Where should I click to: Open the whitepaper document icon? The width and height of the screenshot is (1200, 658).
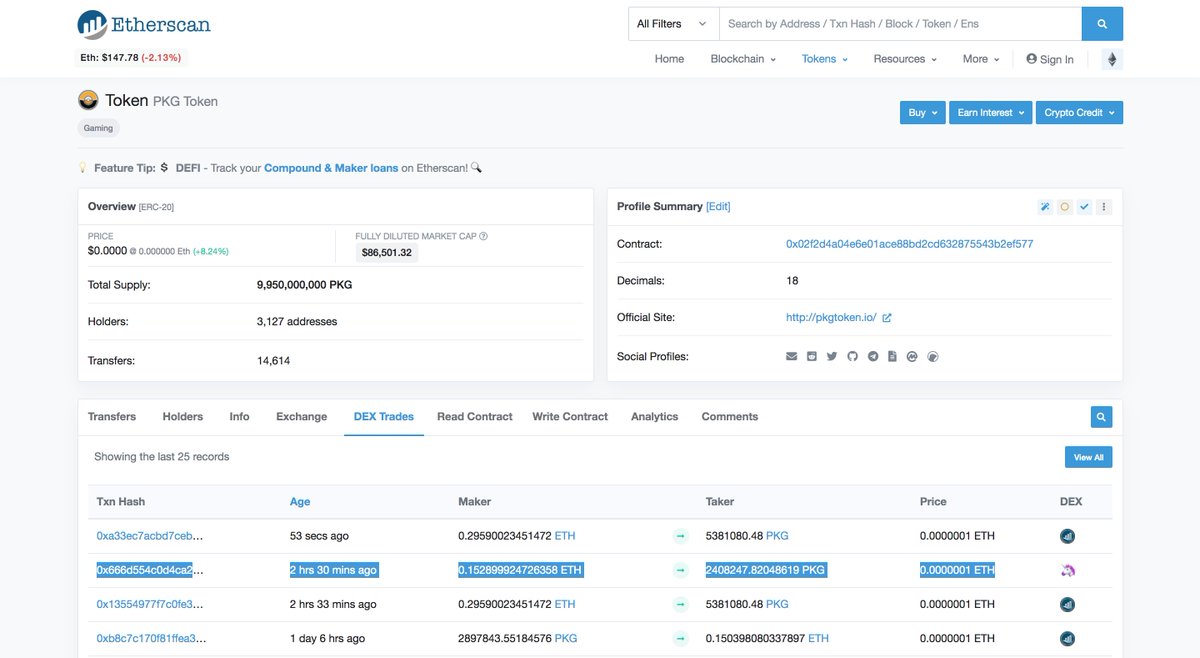pos(892,356)
